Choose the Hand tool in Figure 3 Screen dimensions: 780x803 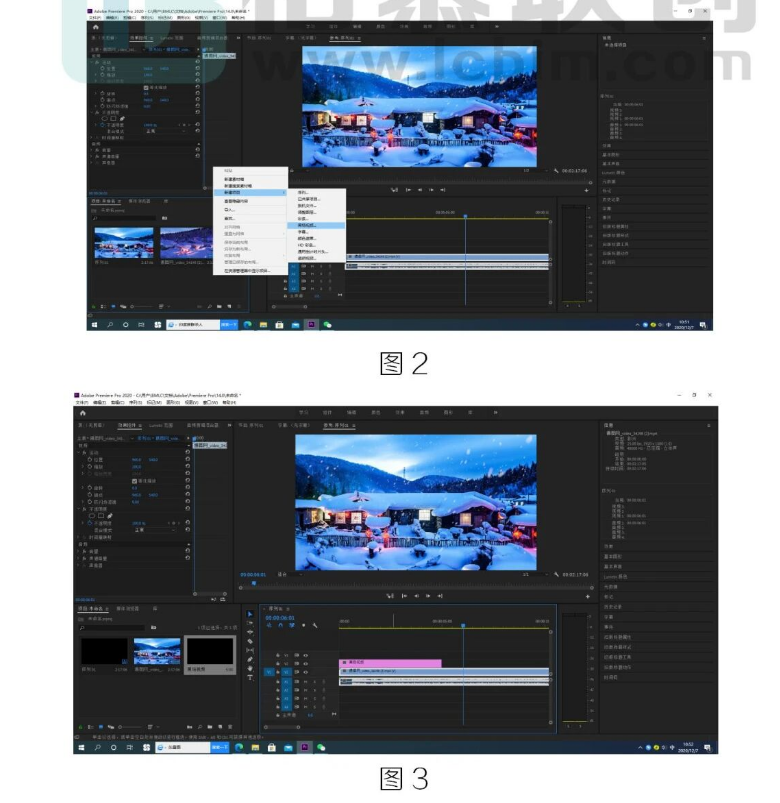point(250,668)
